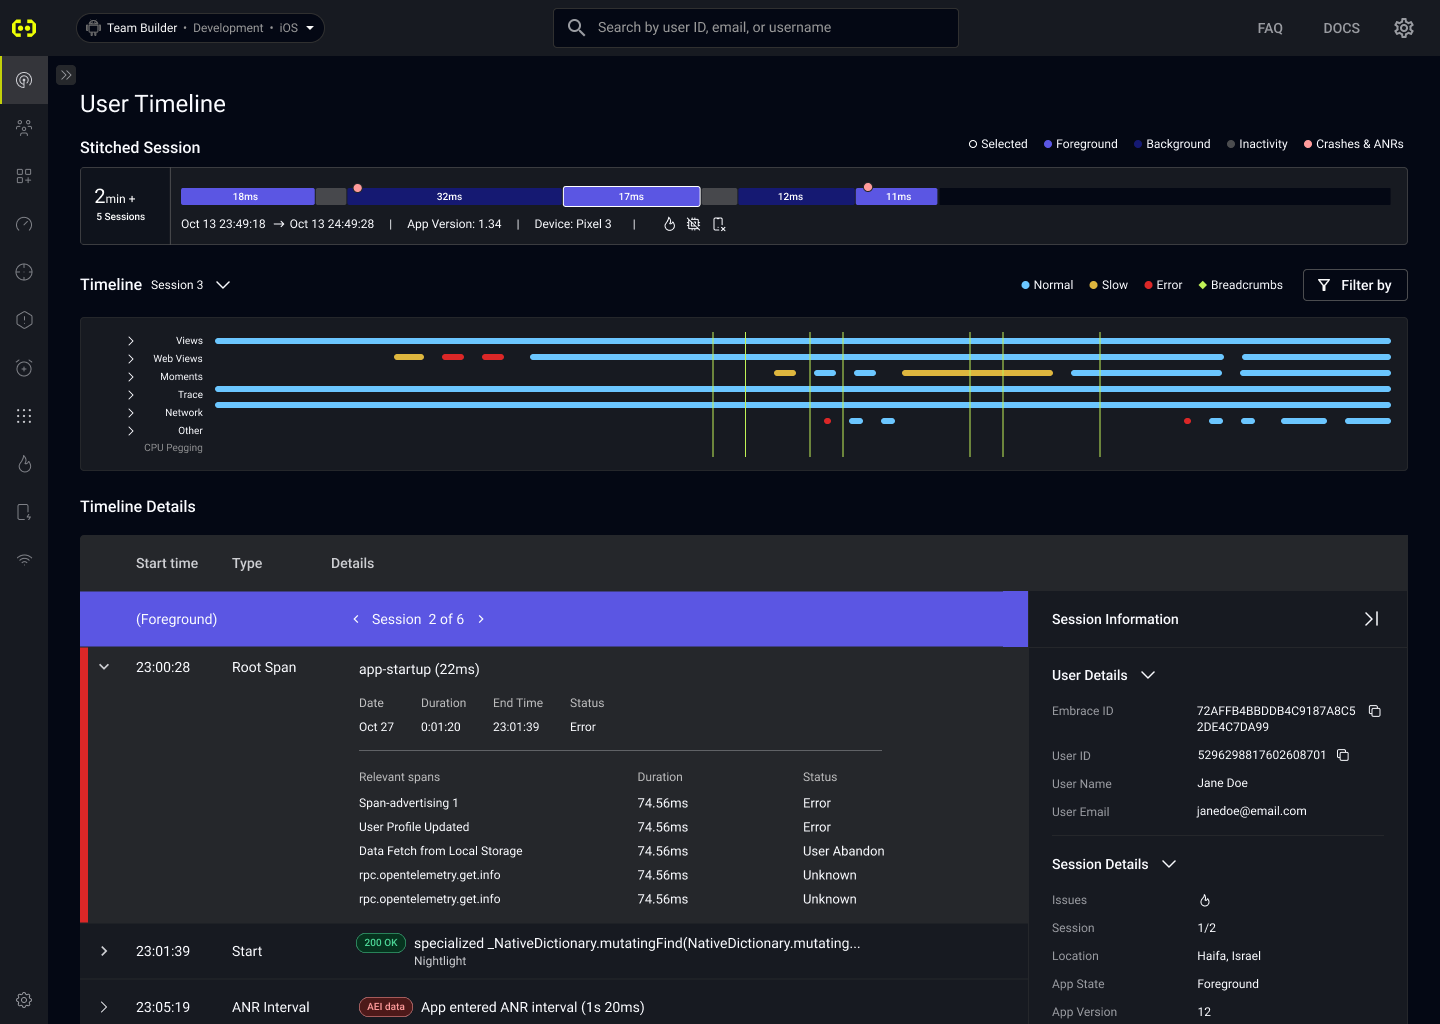Image resolution: width=1440 pixels, height=1024 pixels.
Task: Click the User Profile Updated span
Action: [x=414, y=827]
